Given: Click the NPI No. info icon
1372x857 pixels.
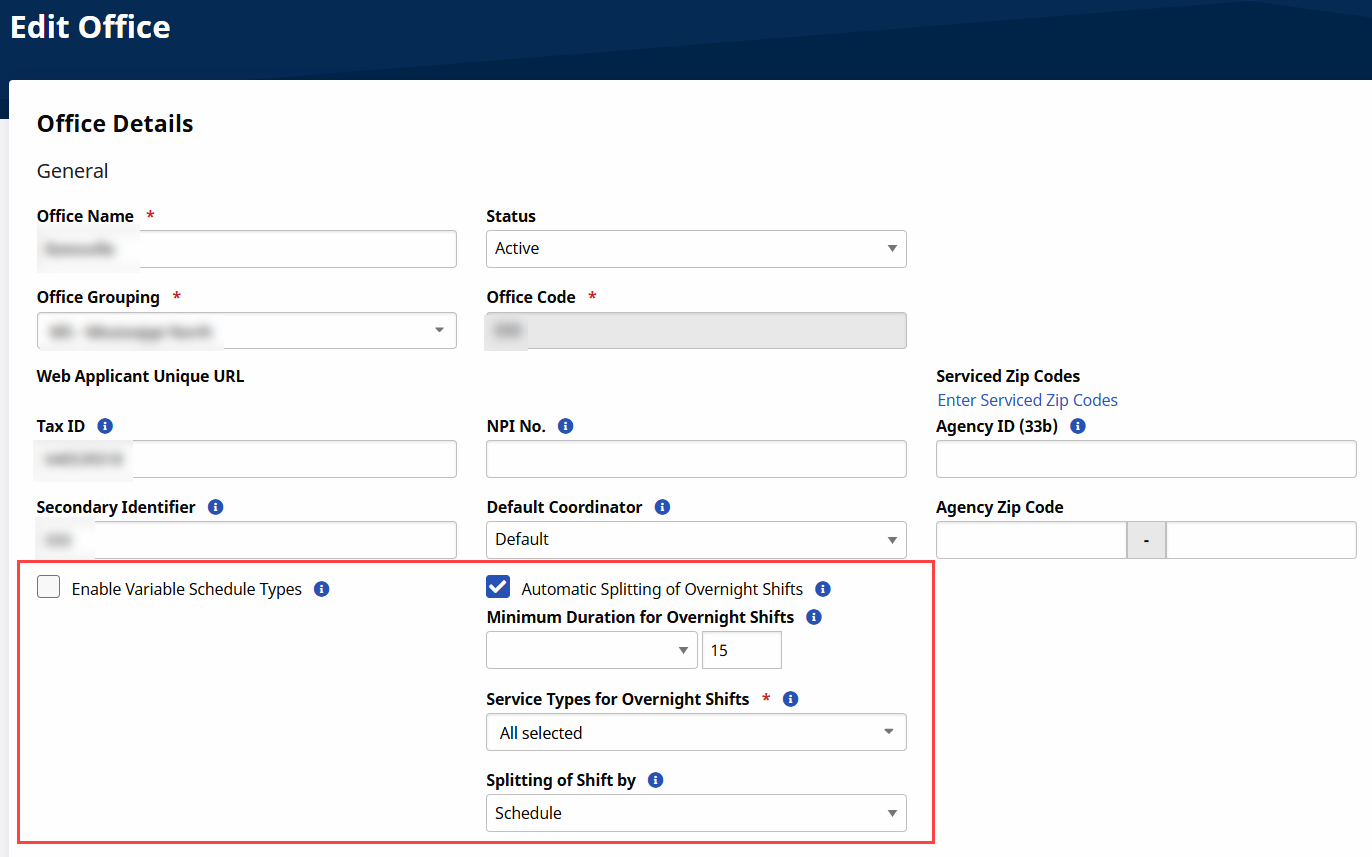Looking at the screenshot, I should coord(565,426).
